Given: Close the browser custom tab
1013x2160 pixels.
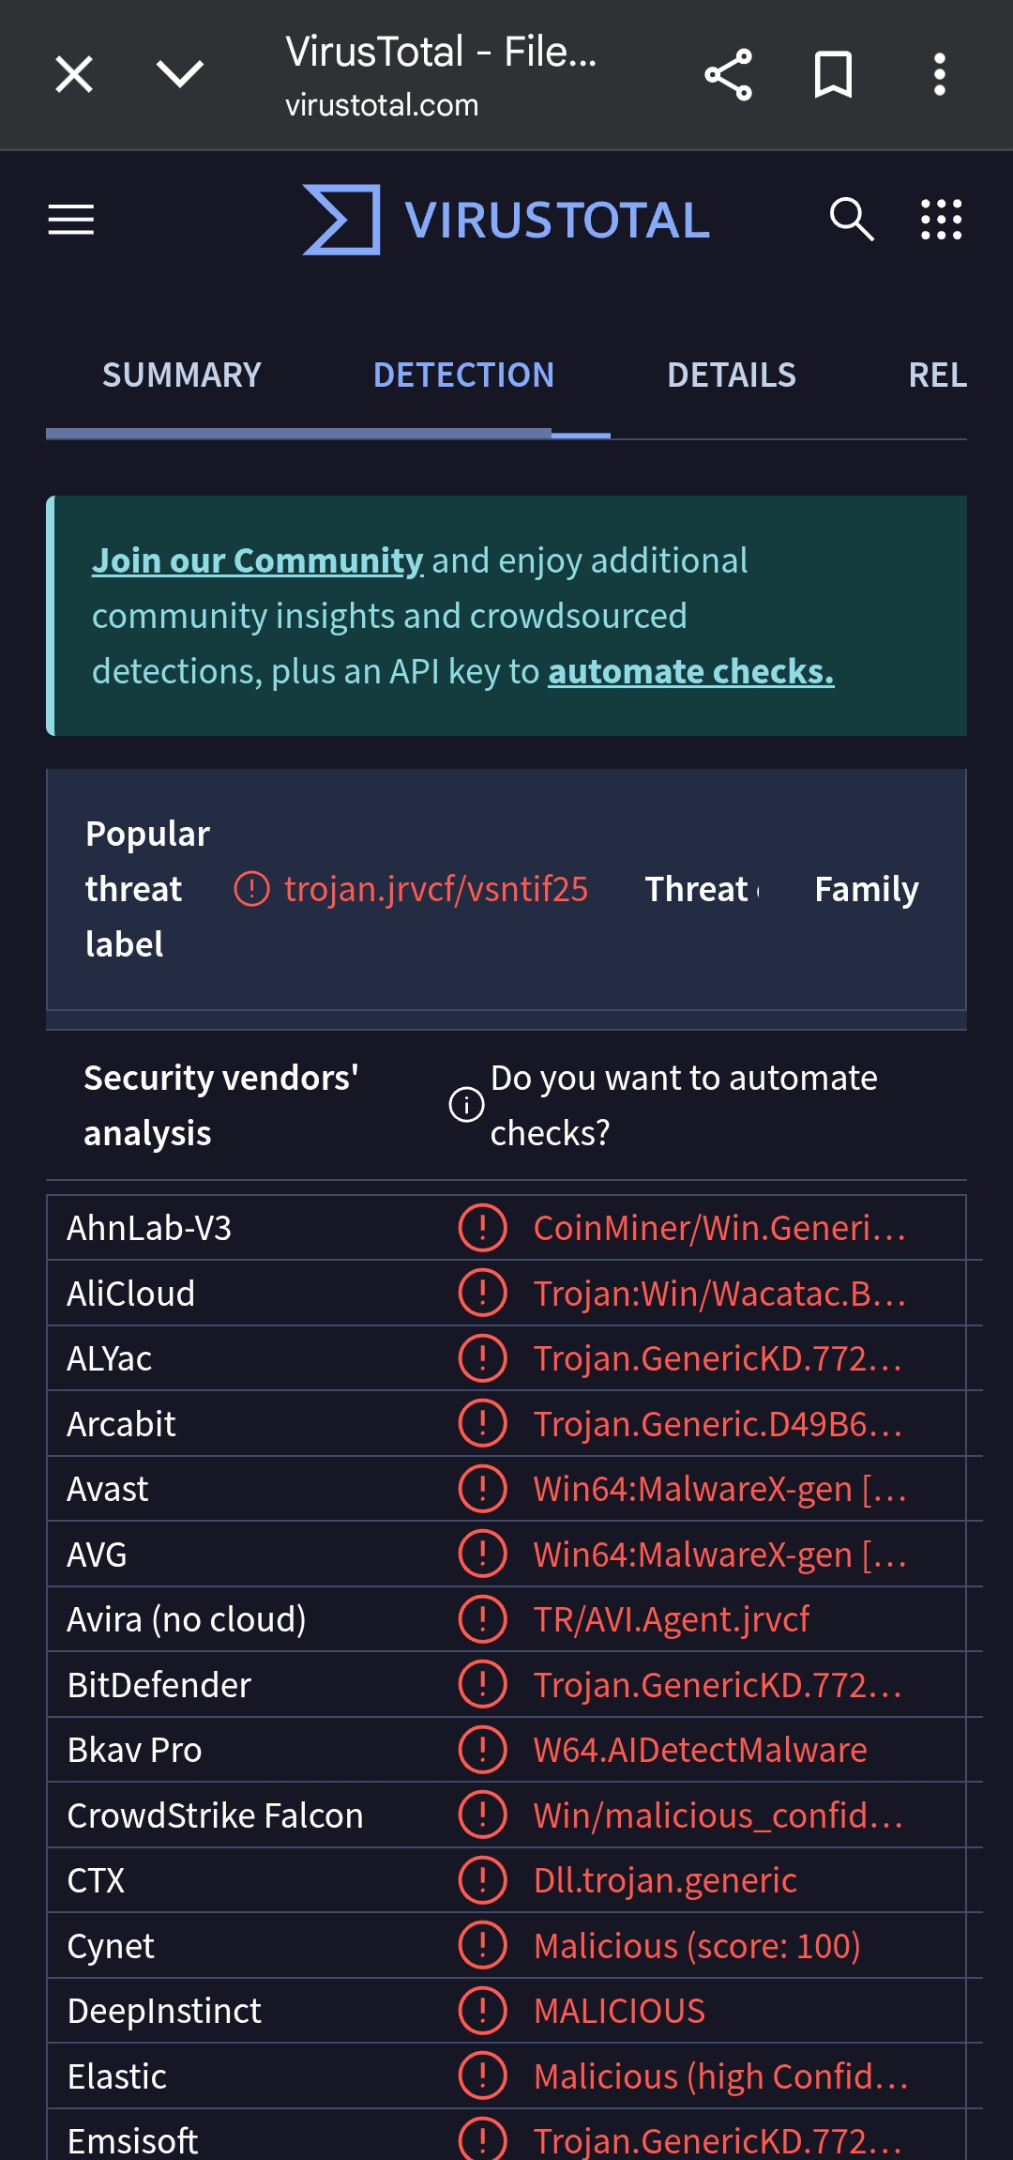Looking at the screenshot, I should (x=74, y=75).
